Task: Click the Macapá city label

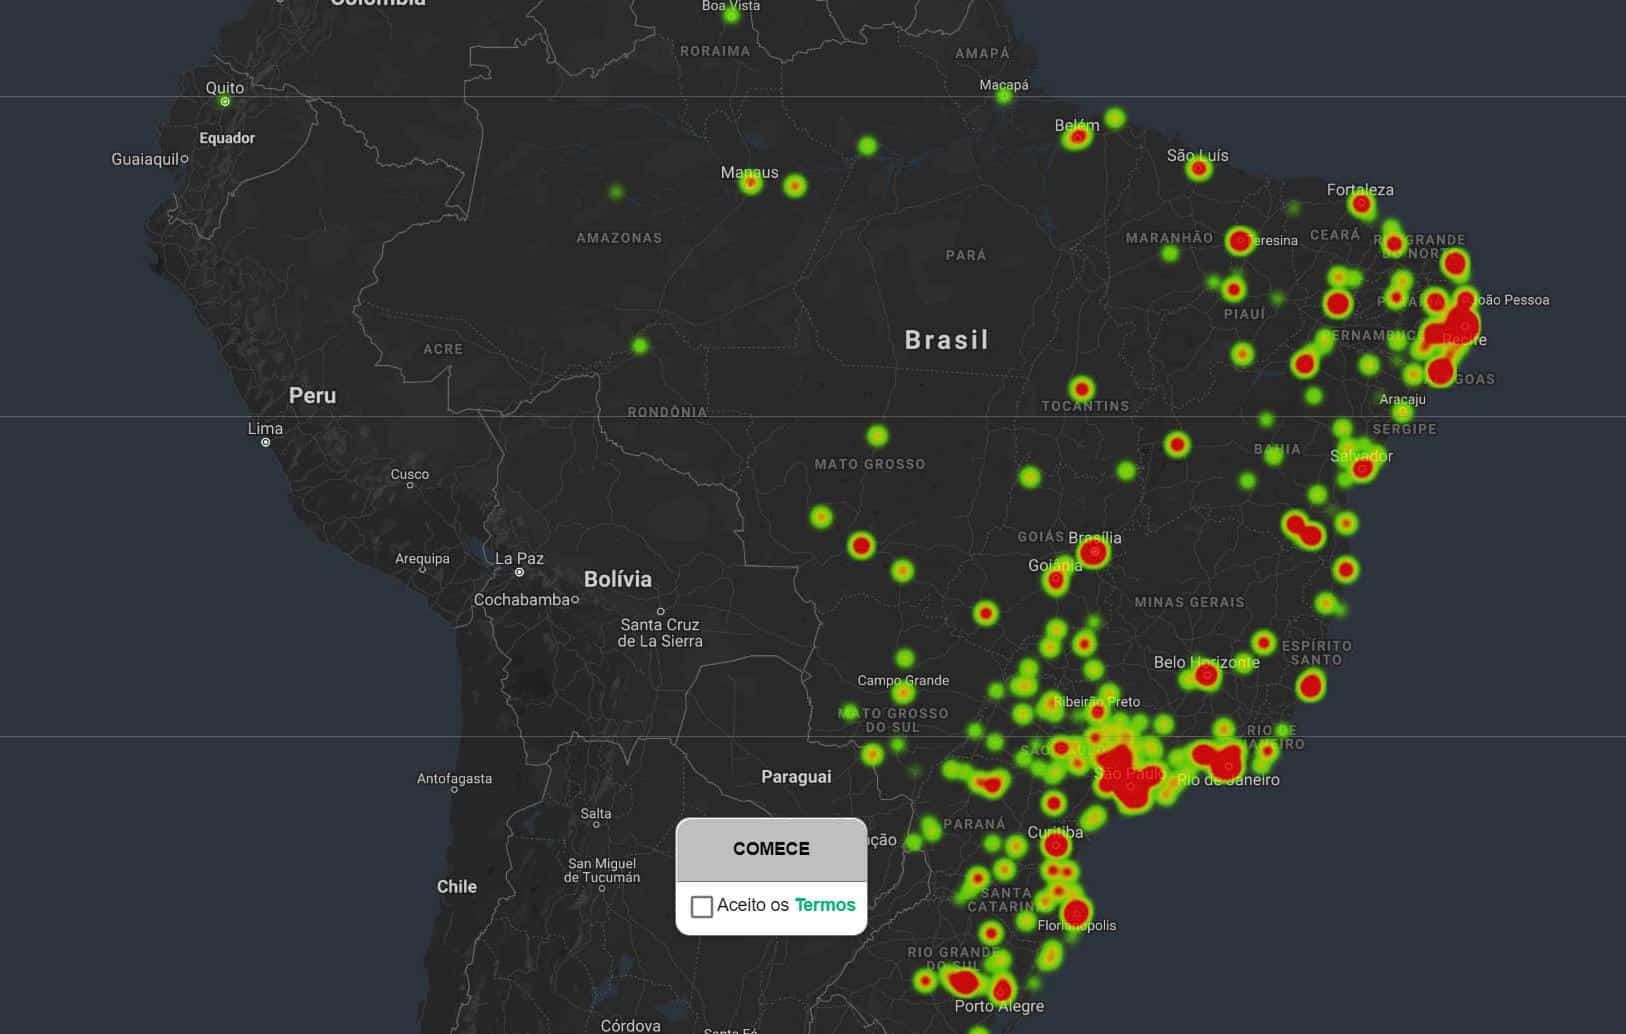Action: click(x=1004, y=85)
